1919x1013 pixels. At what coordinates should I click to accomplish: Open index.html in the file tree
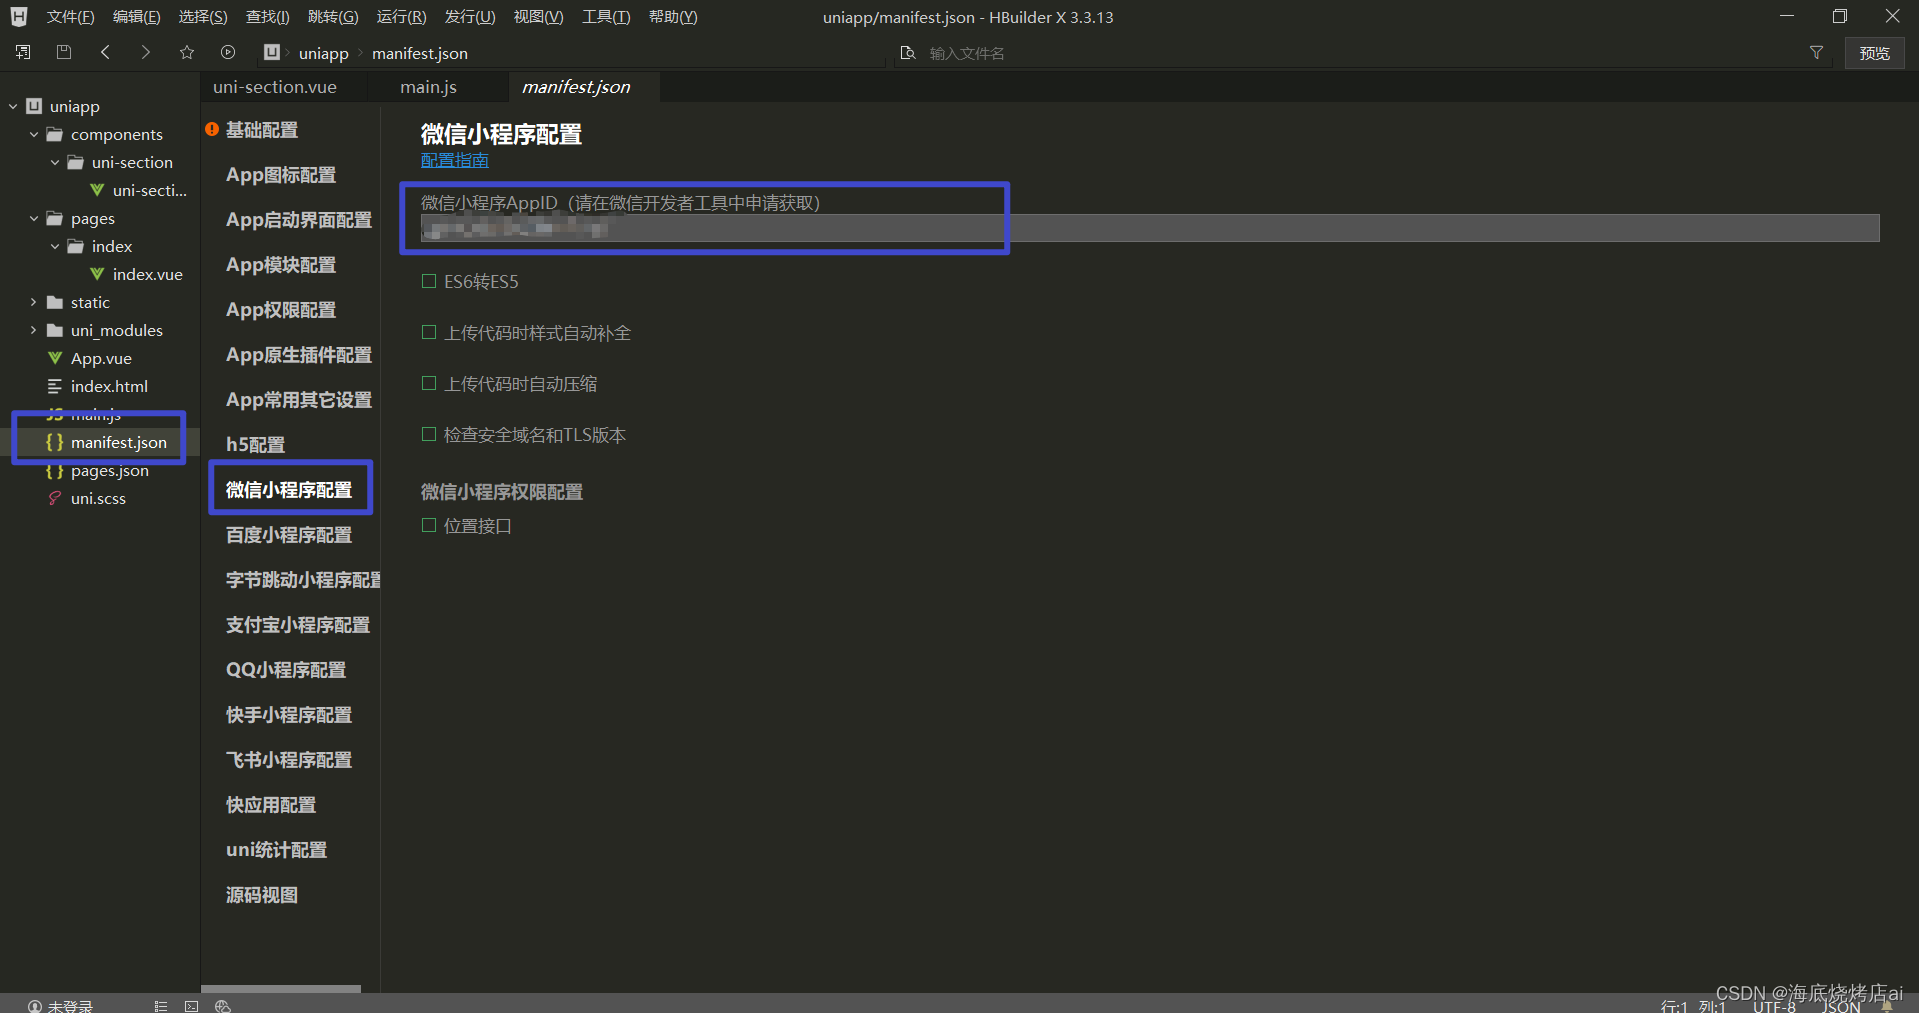(109, 386)
